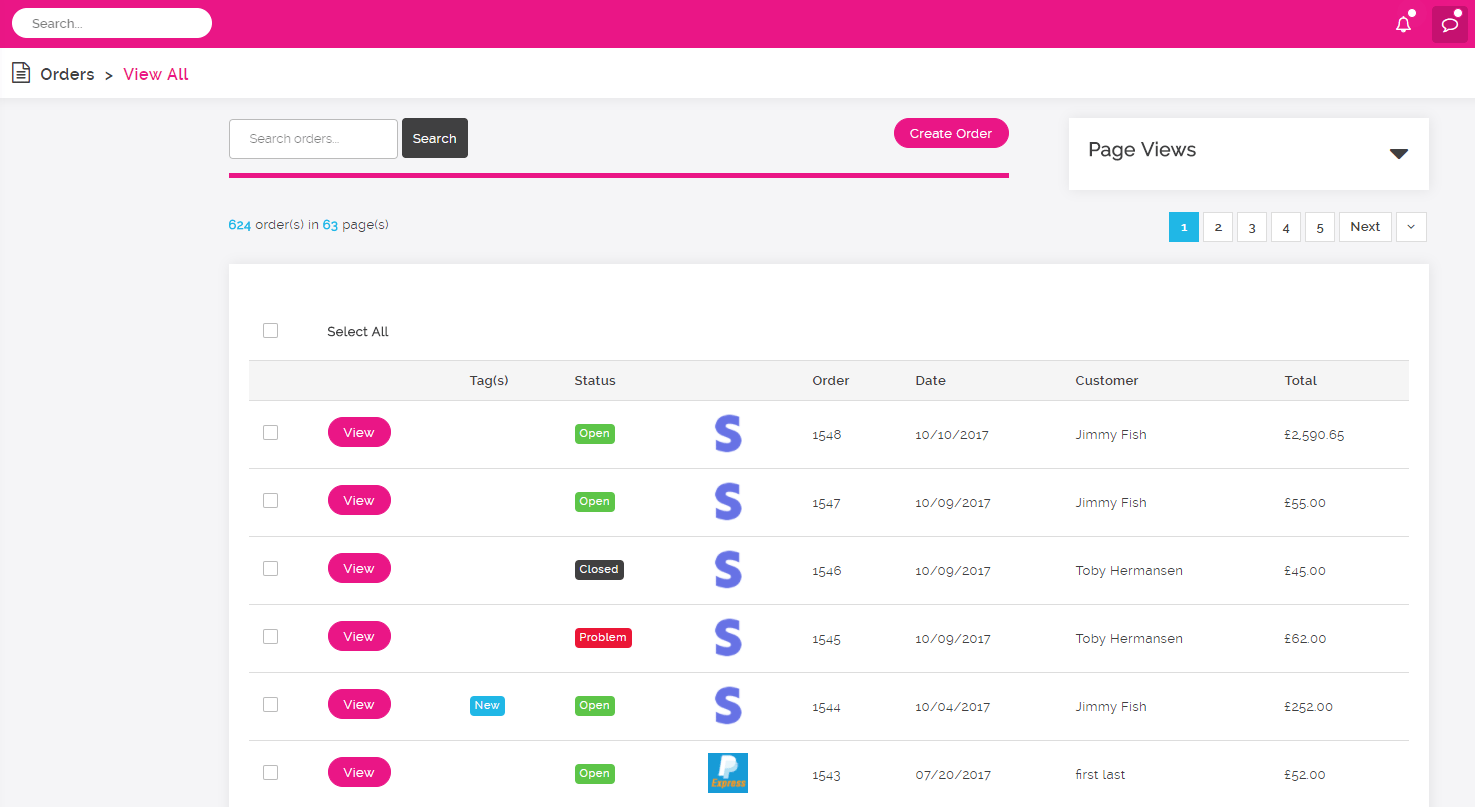Click the Total column header
Image resolution: width=1475 pixels, height=807 pixels.
(1301, 380)
